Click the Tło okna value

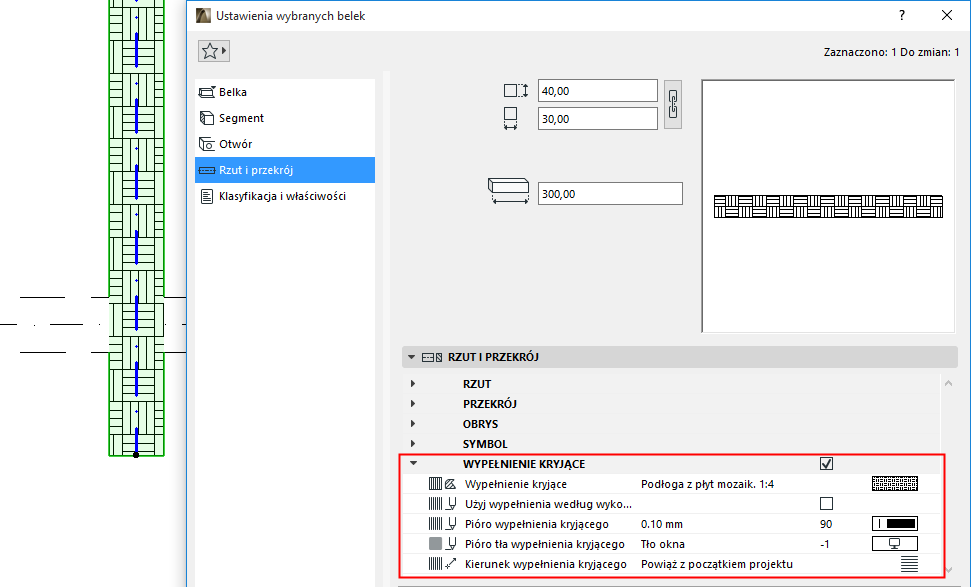pos(663,544)
